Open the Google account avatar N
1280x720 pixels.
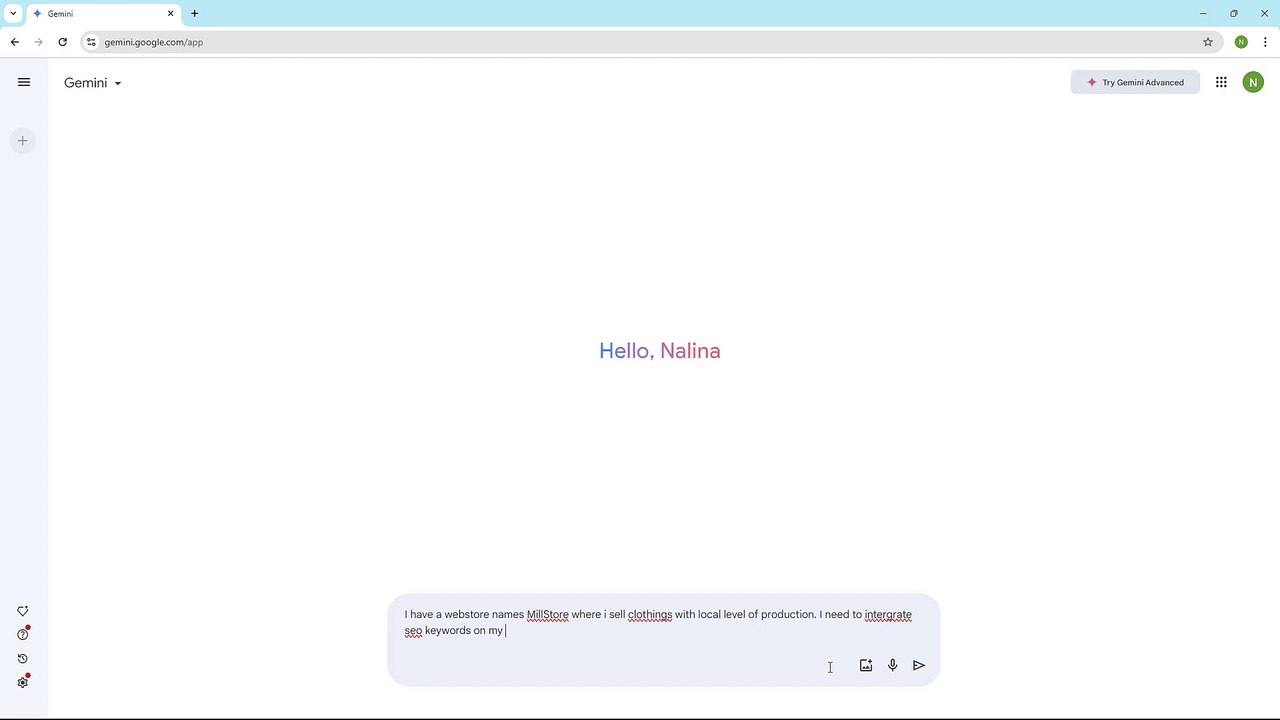[1253, 82]
